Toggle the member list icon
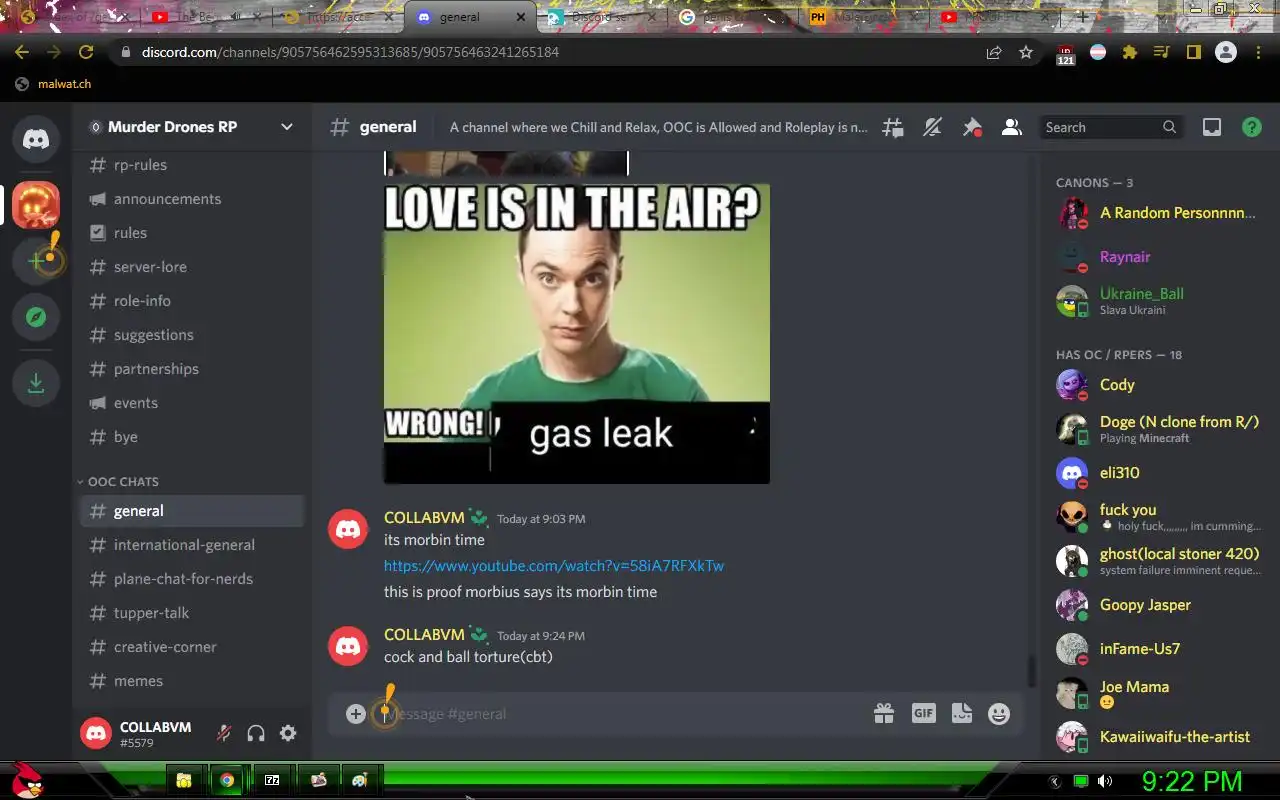1280x800 pixels. point(1012,127)
